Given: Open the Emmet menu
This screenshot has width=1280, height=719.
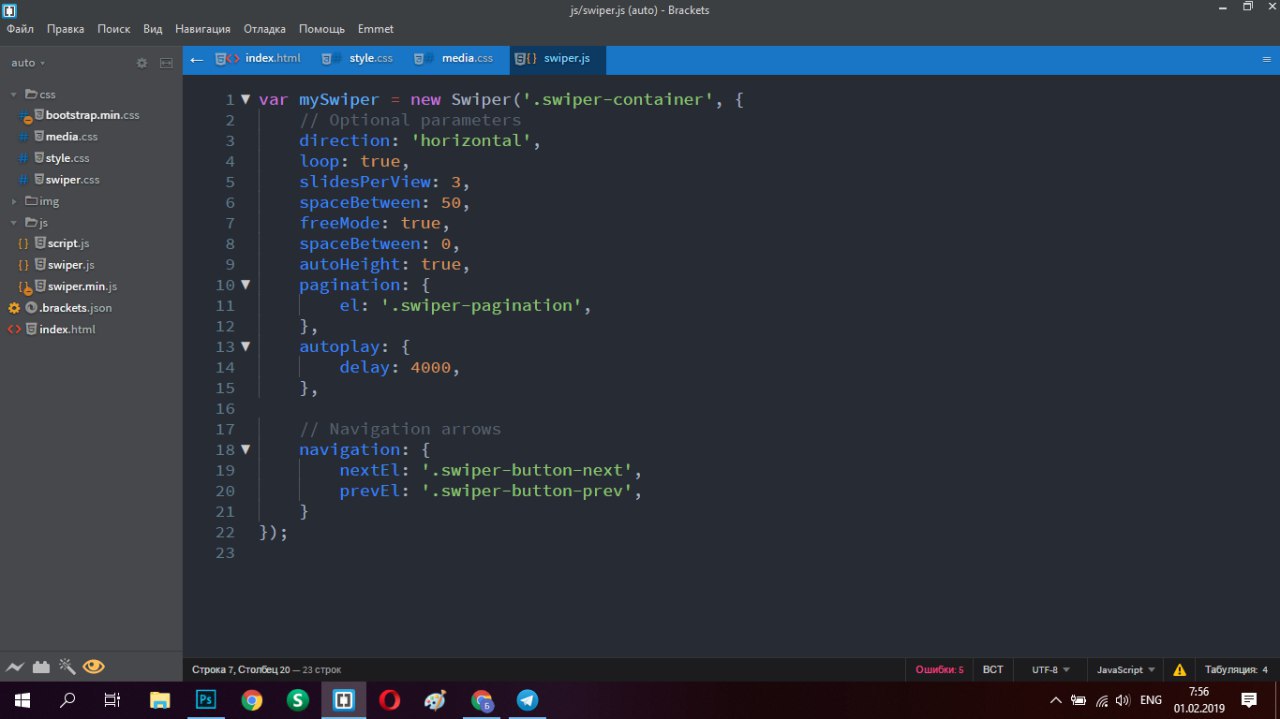Looking at the screenshot, I should pyautogui.click(x=375, y=29).
